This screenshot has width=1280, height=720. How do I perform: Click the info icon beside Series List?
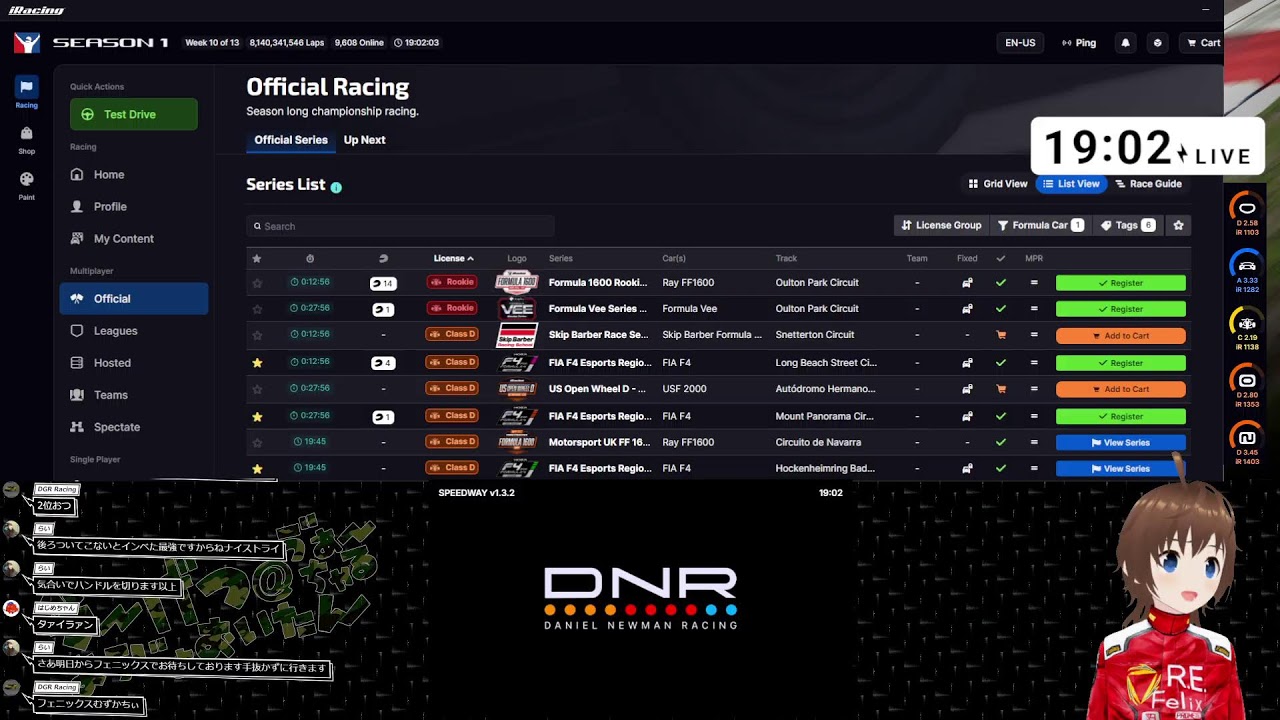point(336,187)
